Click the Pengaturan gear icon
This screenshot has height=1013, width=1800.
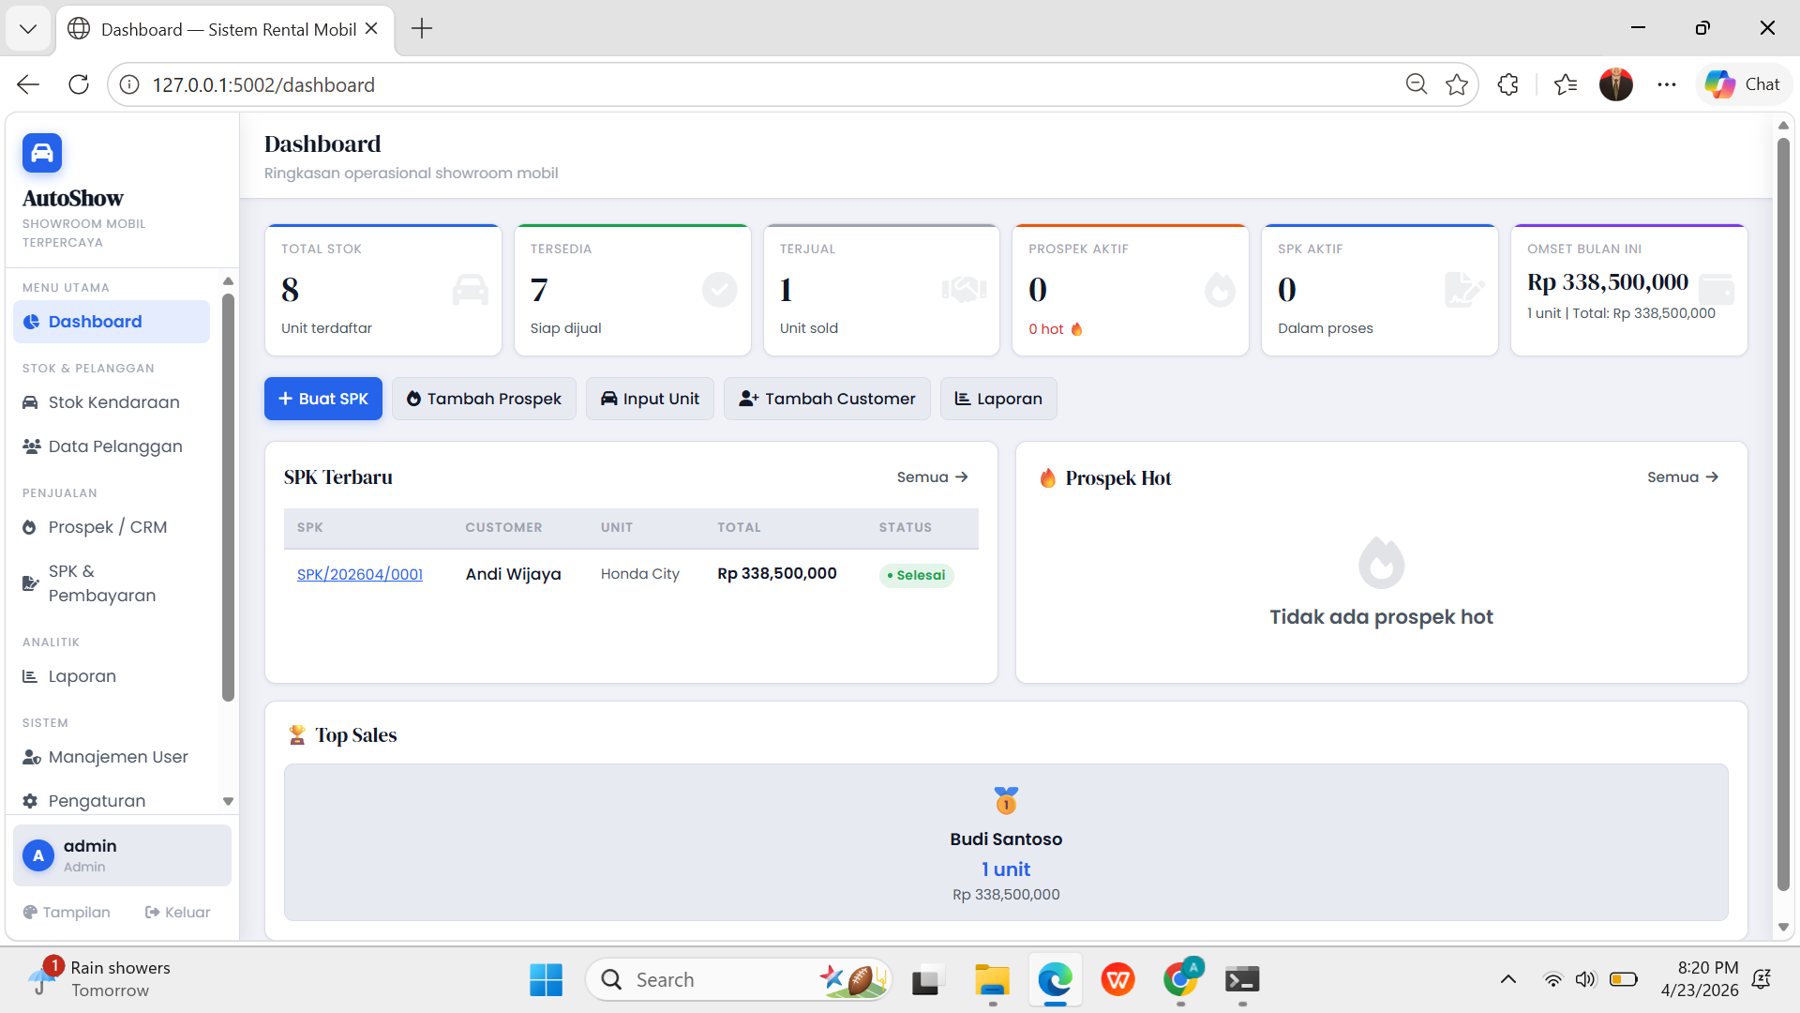(x=30, y=801)
